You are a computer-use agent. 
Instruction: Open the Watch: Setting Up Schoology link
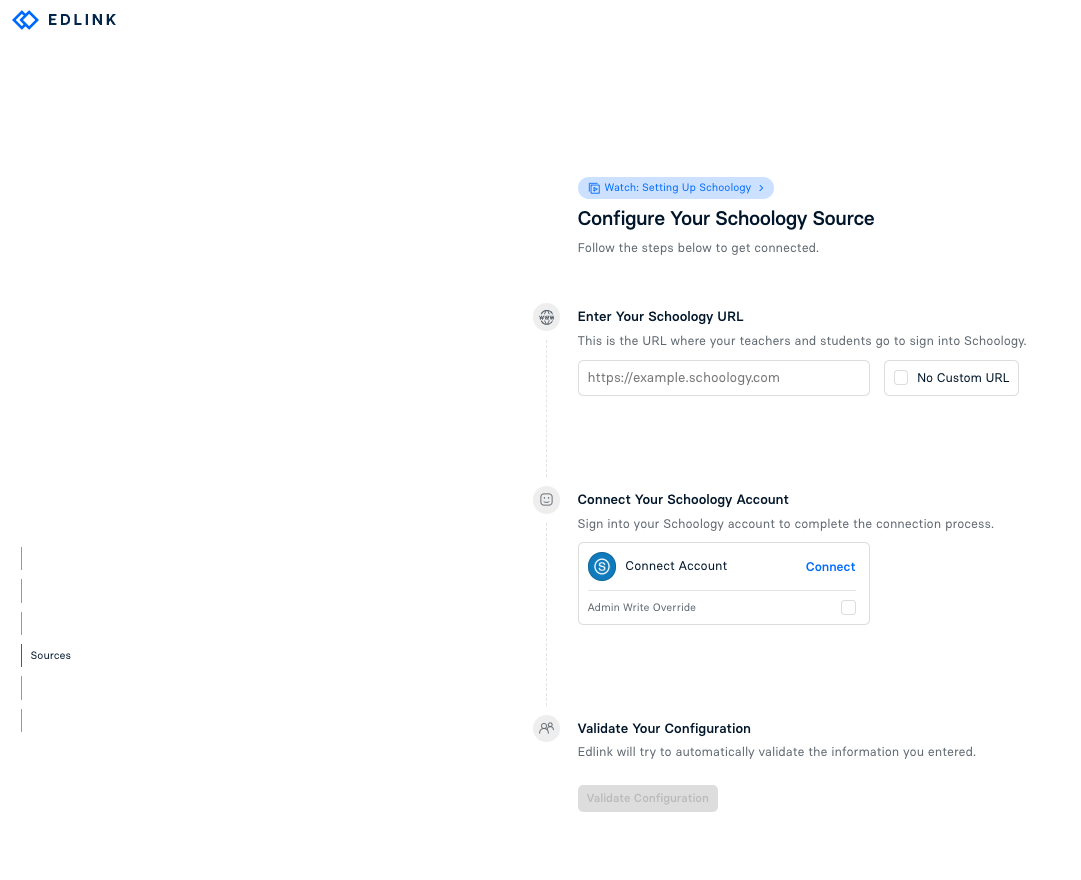pyautogui.click(x=676, y=188)
